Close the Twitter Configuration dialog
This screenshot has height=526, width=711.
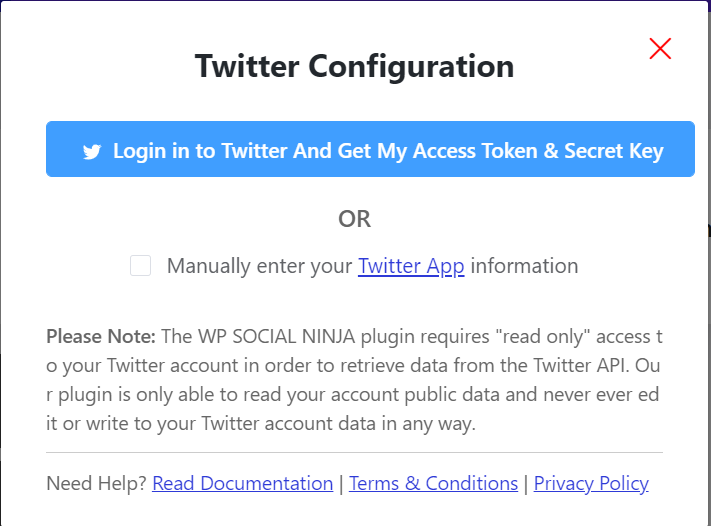[x=660, y=48]
